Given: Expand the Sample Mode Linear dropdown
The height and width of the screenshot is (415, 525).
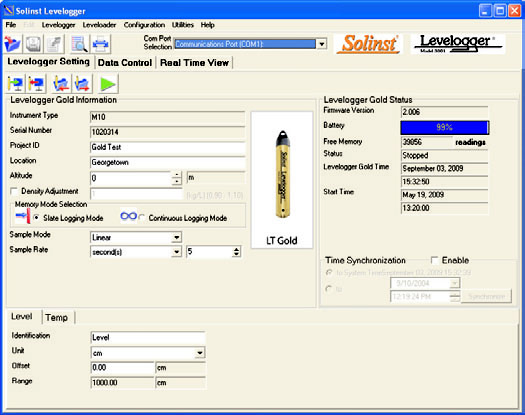Looking at the screenshot, I should pos(176,237).
